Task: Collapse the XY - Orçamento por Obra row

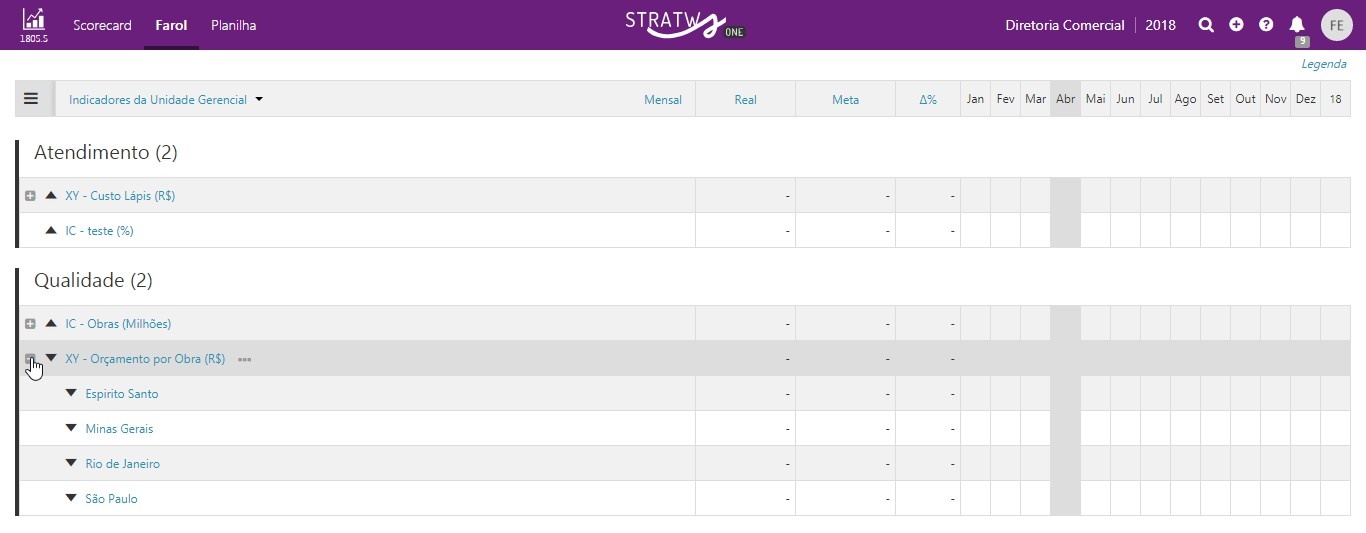Action: 30,359
